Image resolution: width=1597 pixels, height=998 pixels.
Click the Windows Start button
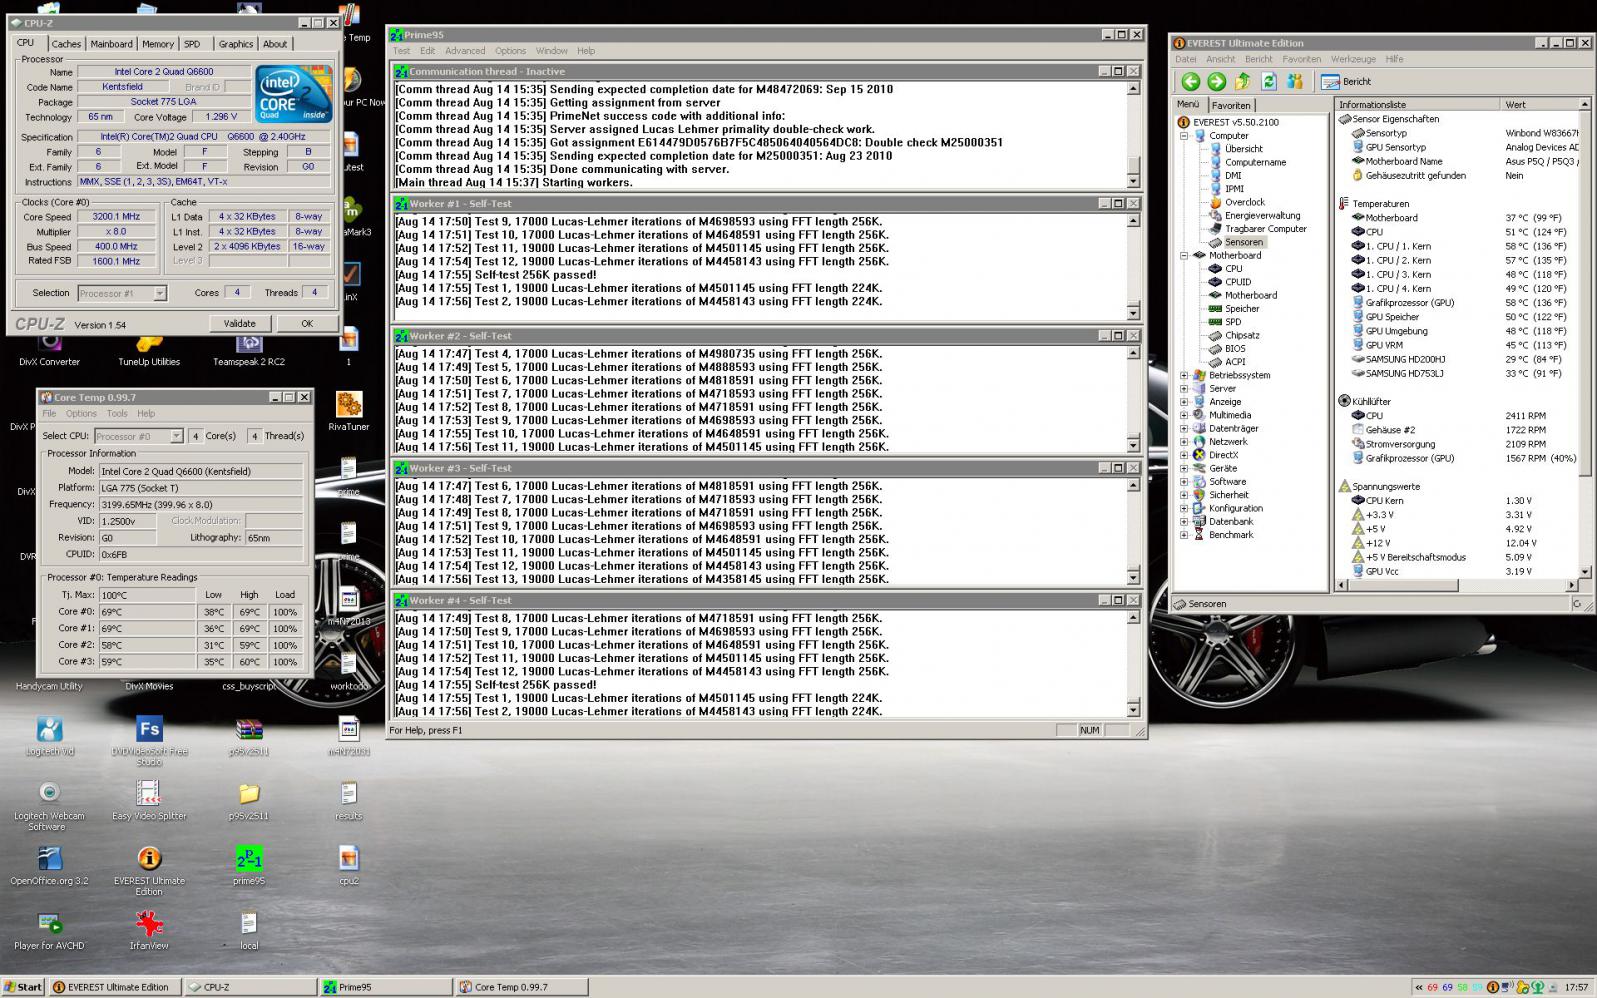23,987
